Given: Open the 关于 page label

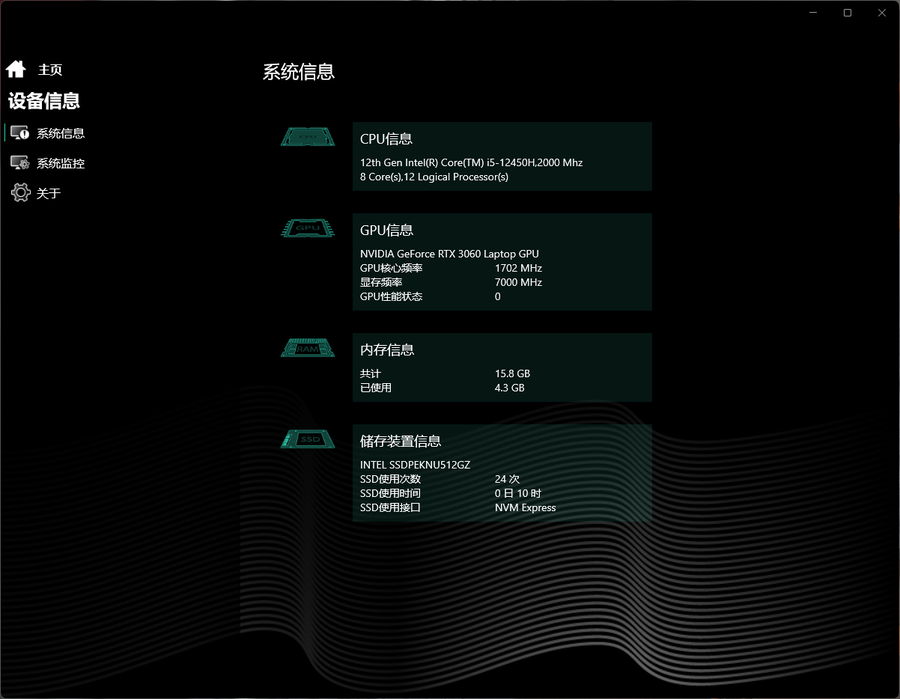Looking at the screenshot, I should coord(49,193).
